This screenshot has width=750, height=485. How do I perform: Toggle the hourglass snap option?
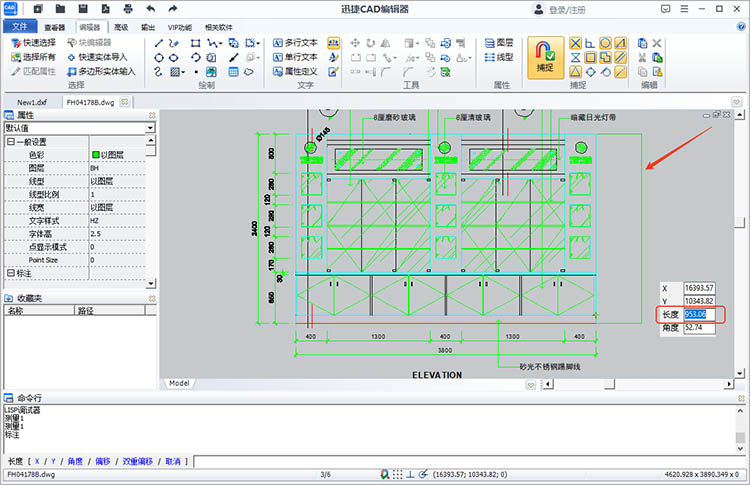click(575, 58)
